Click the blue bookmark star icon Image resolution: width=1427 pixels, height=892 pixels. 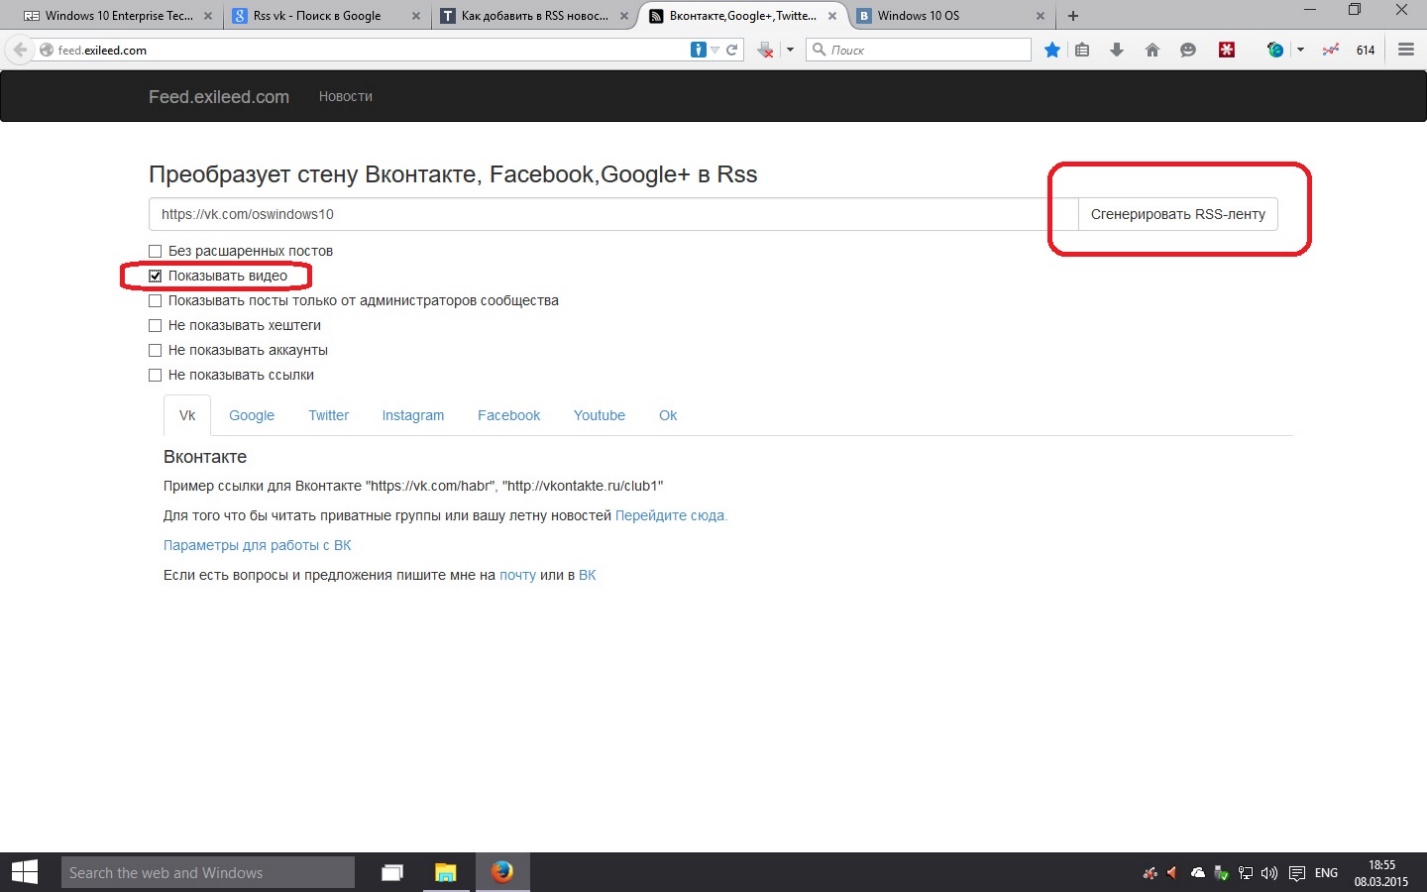1052,49
